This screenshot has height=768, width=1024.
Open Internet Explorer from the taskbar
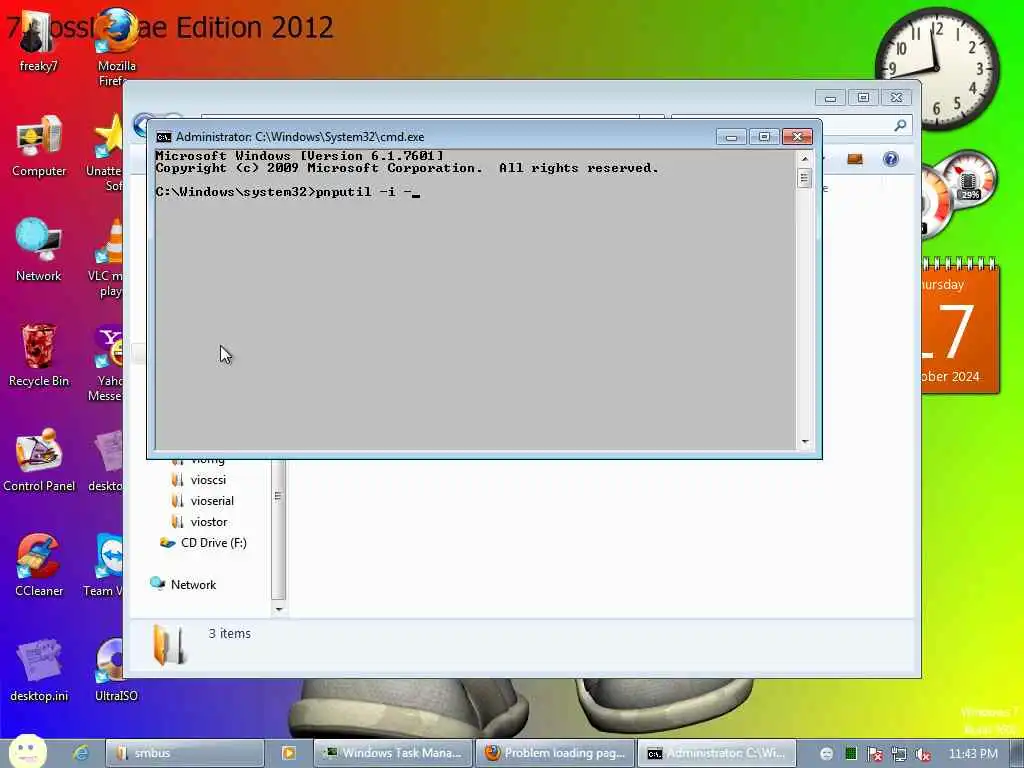[81, 753]
